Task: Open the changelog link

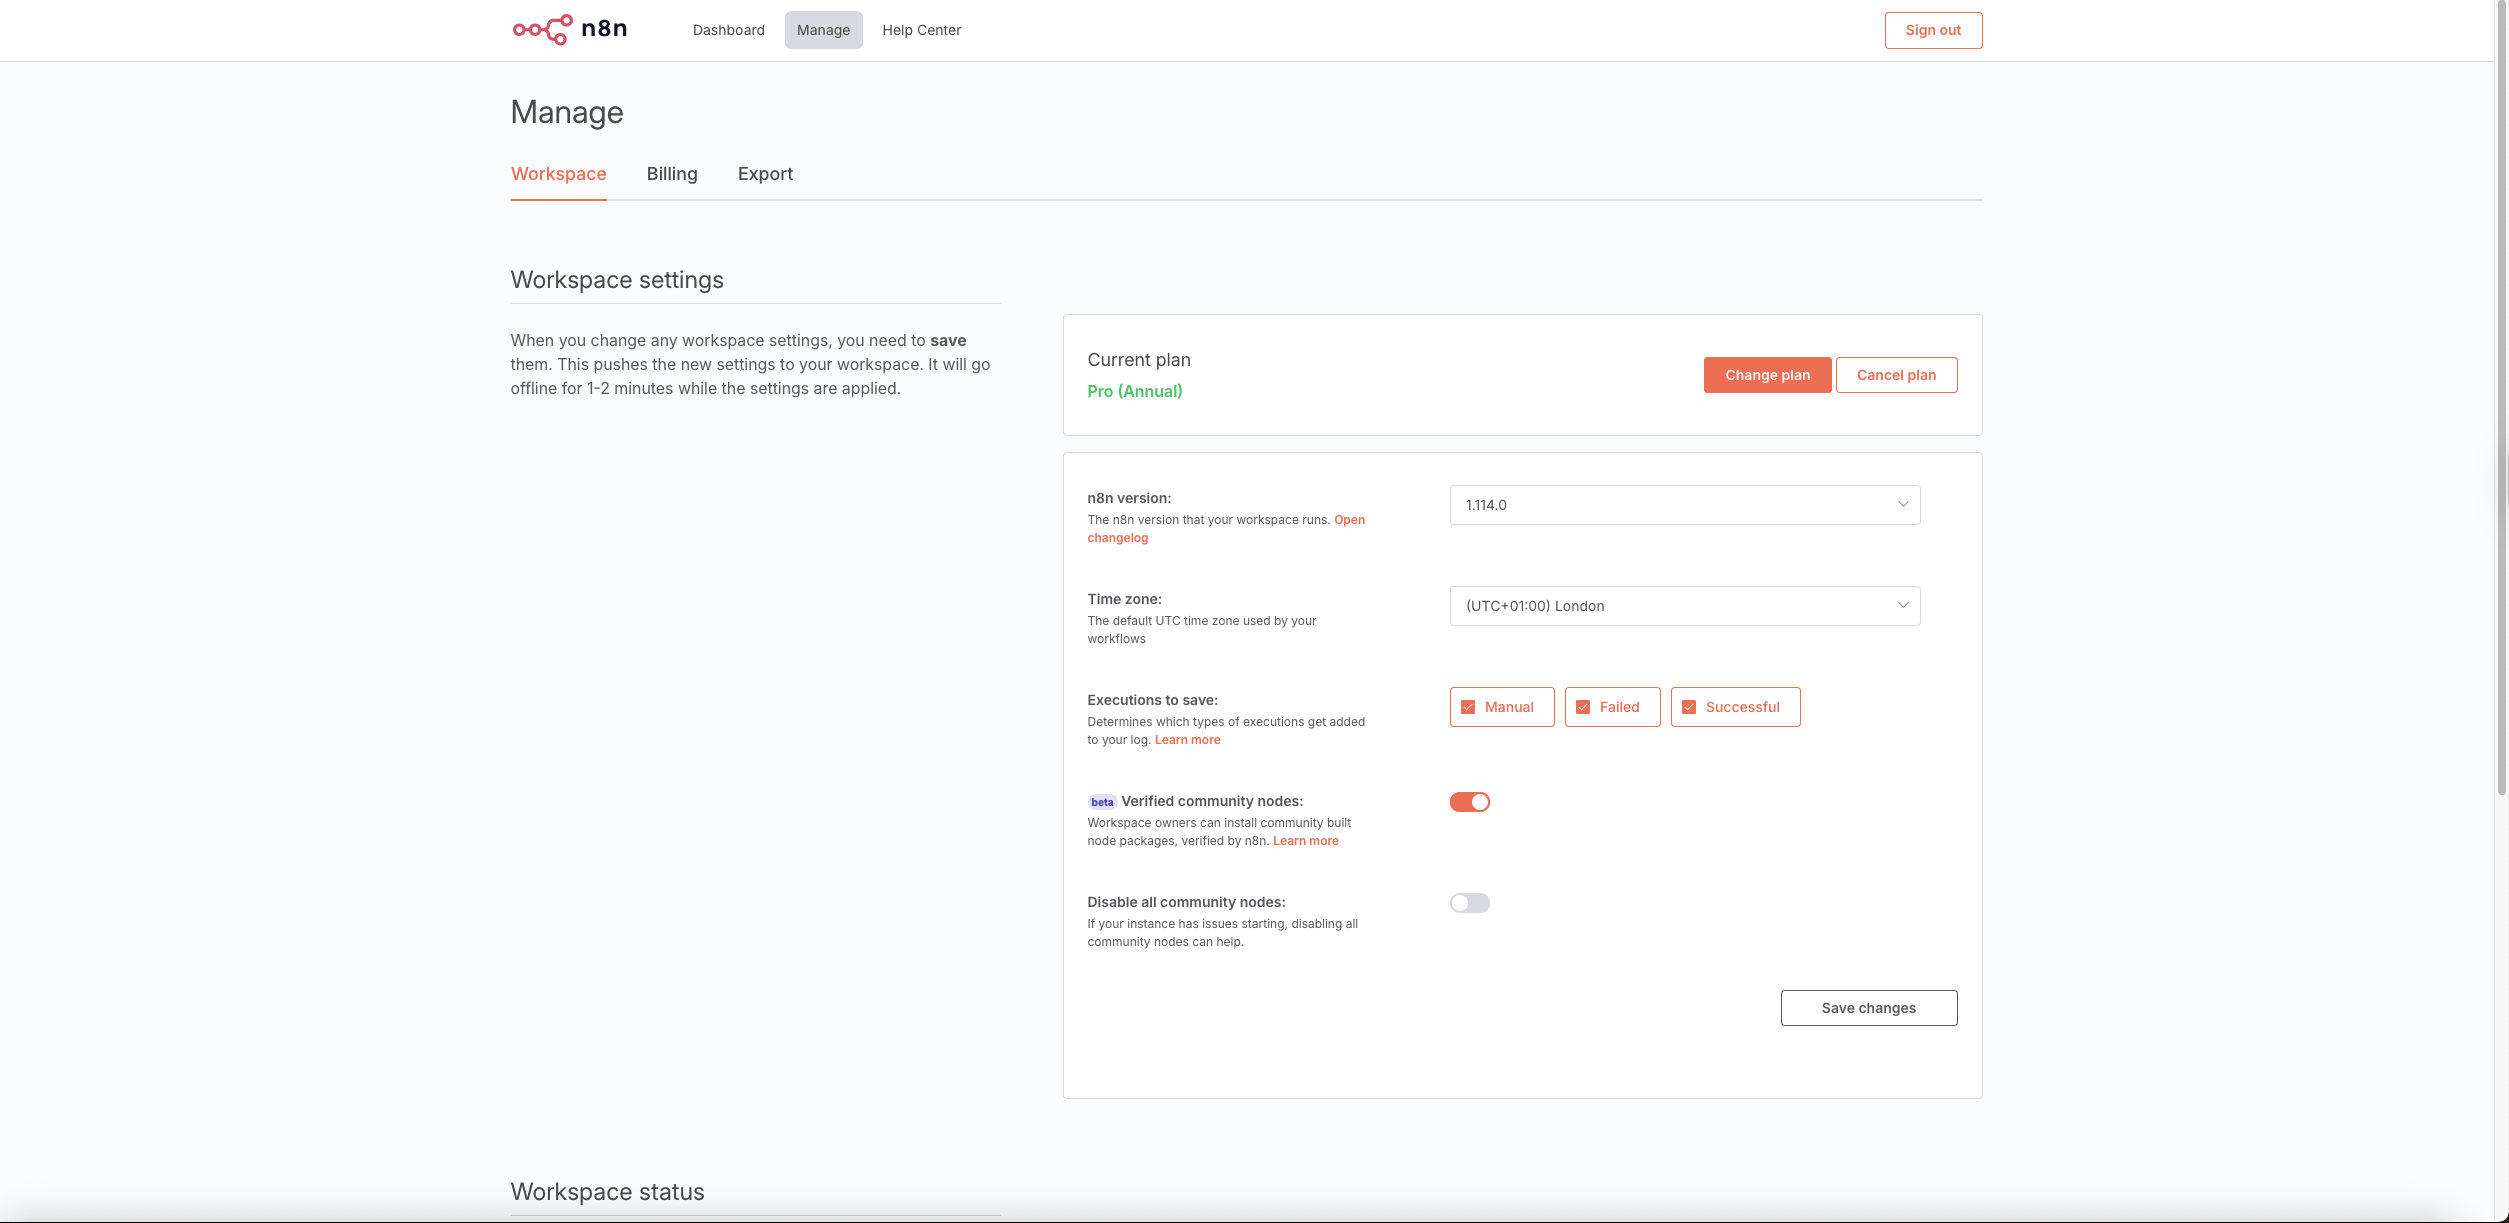Action: [x=1117, y=538]
